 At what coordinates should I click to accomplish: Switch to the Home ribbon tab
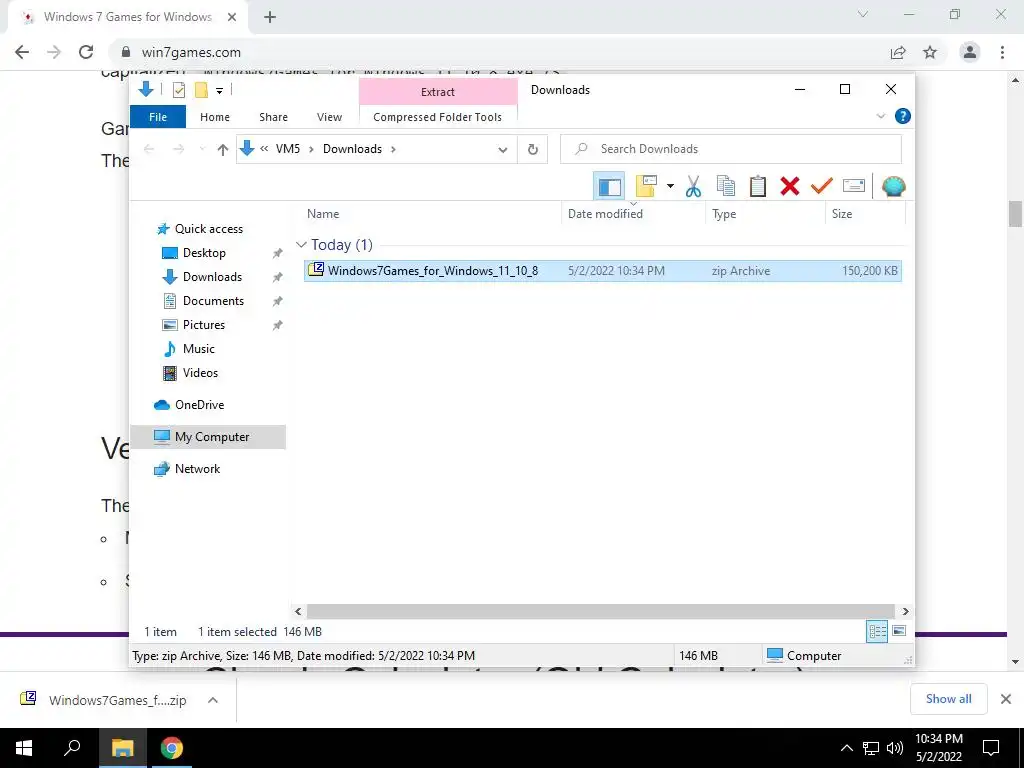pyautogui.click(x=215, y=117)
